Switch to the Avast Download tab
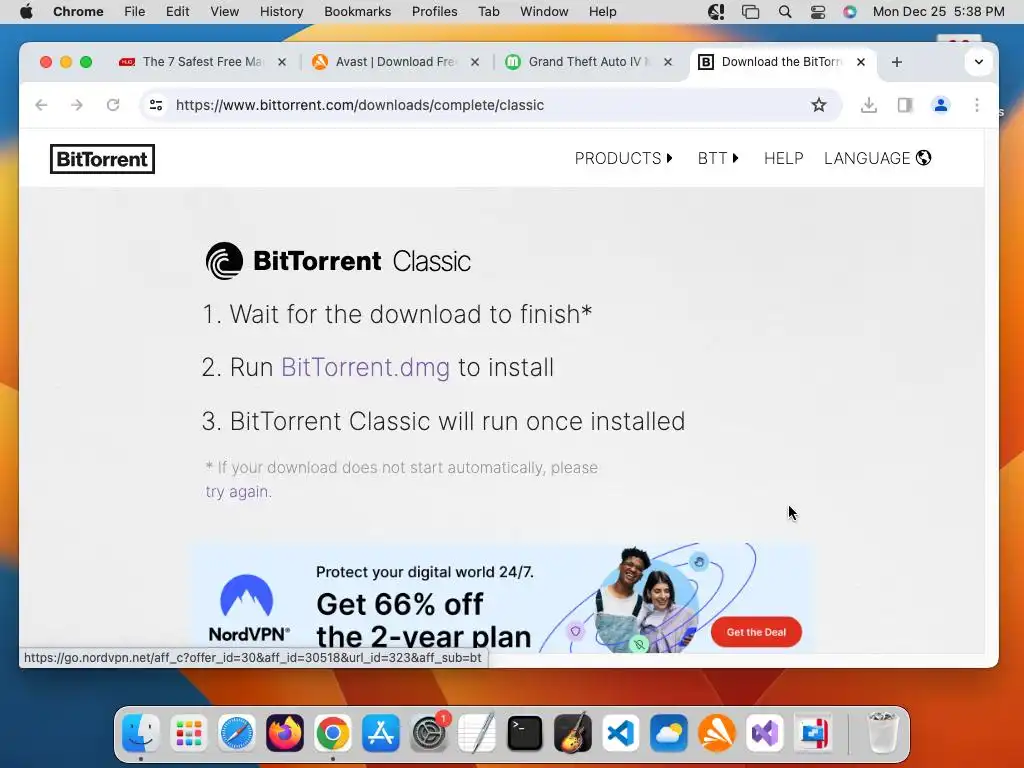 395,62
